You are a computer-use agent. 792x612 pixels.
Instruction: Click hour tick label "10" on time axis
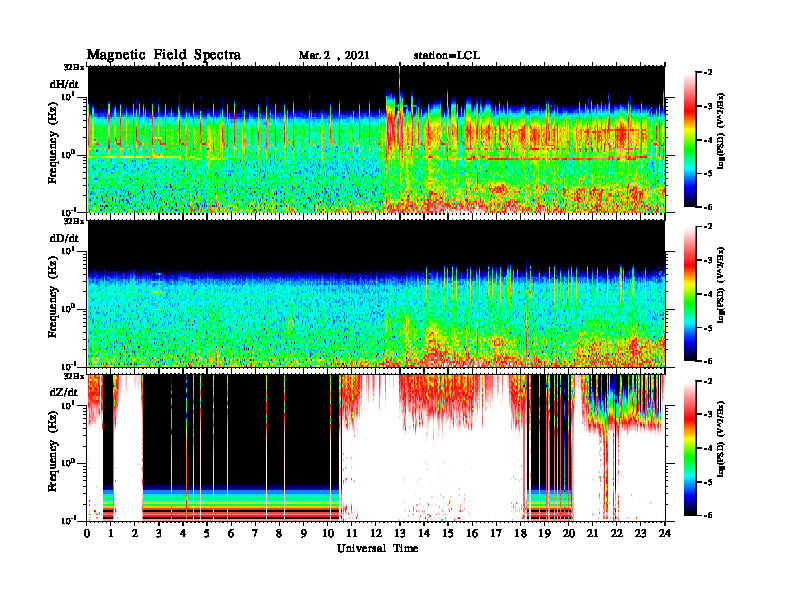pyautogui.click(x=327, y=533)
